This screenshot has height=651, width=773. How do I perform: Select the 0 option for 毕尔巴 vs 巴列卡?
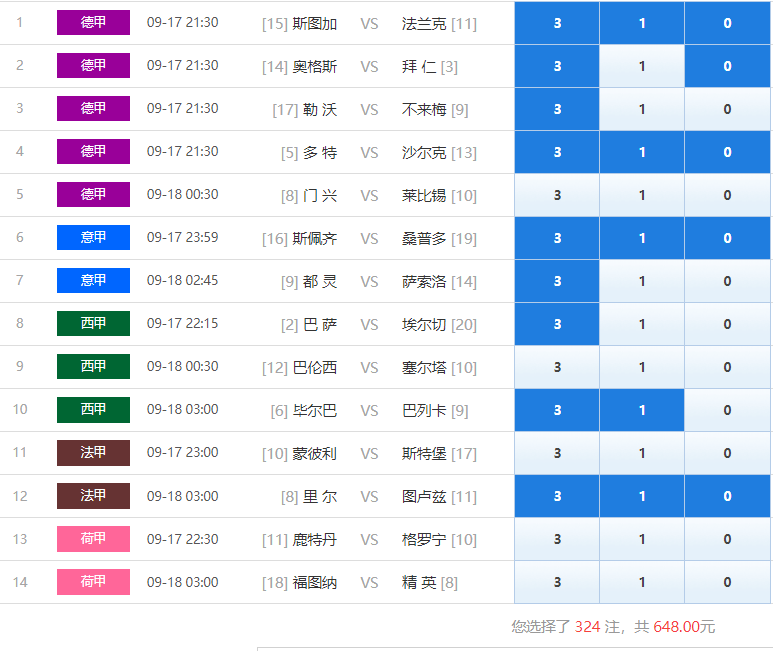[727, 410]
